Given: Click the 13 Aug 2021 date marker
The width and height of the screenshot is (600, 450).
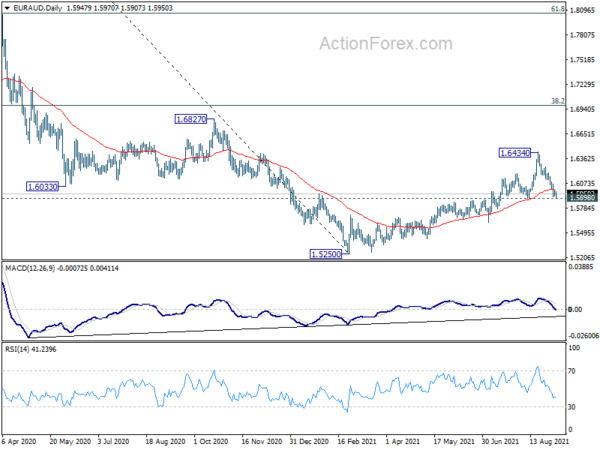Looking at the screenshot, I should 549,441.
